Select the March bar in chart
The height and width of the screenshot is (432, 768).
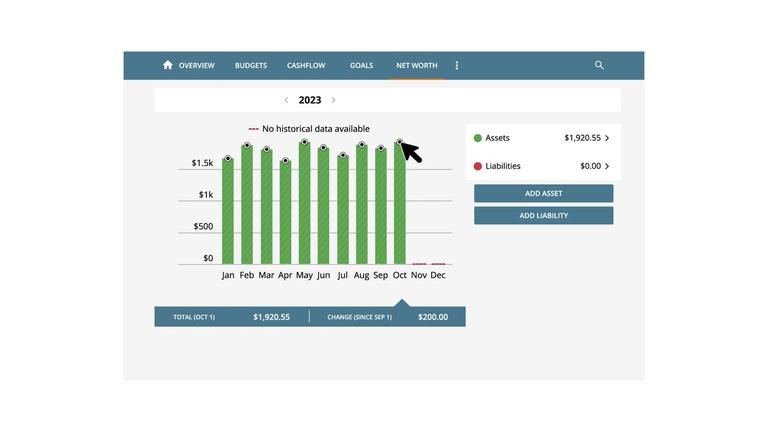click(266, 207)
